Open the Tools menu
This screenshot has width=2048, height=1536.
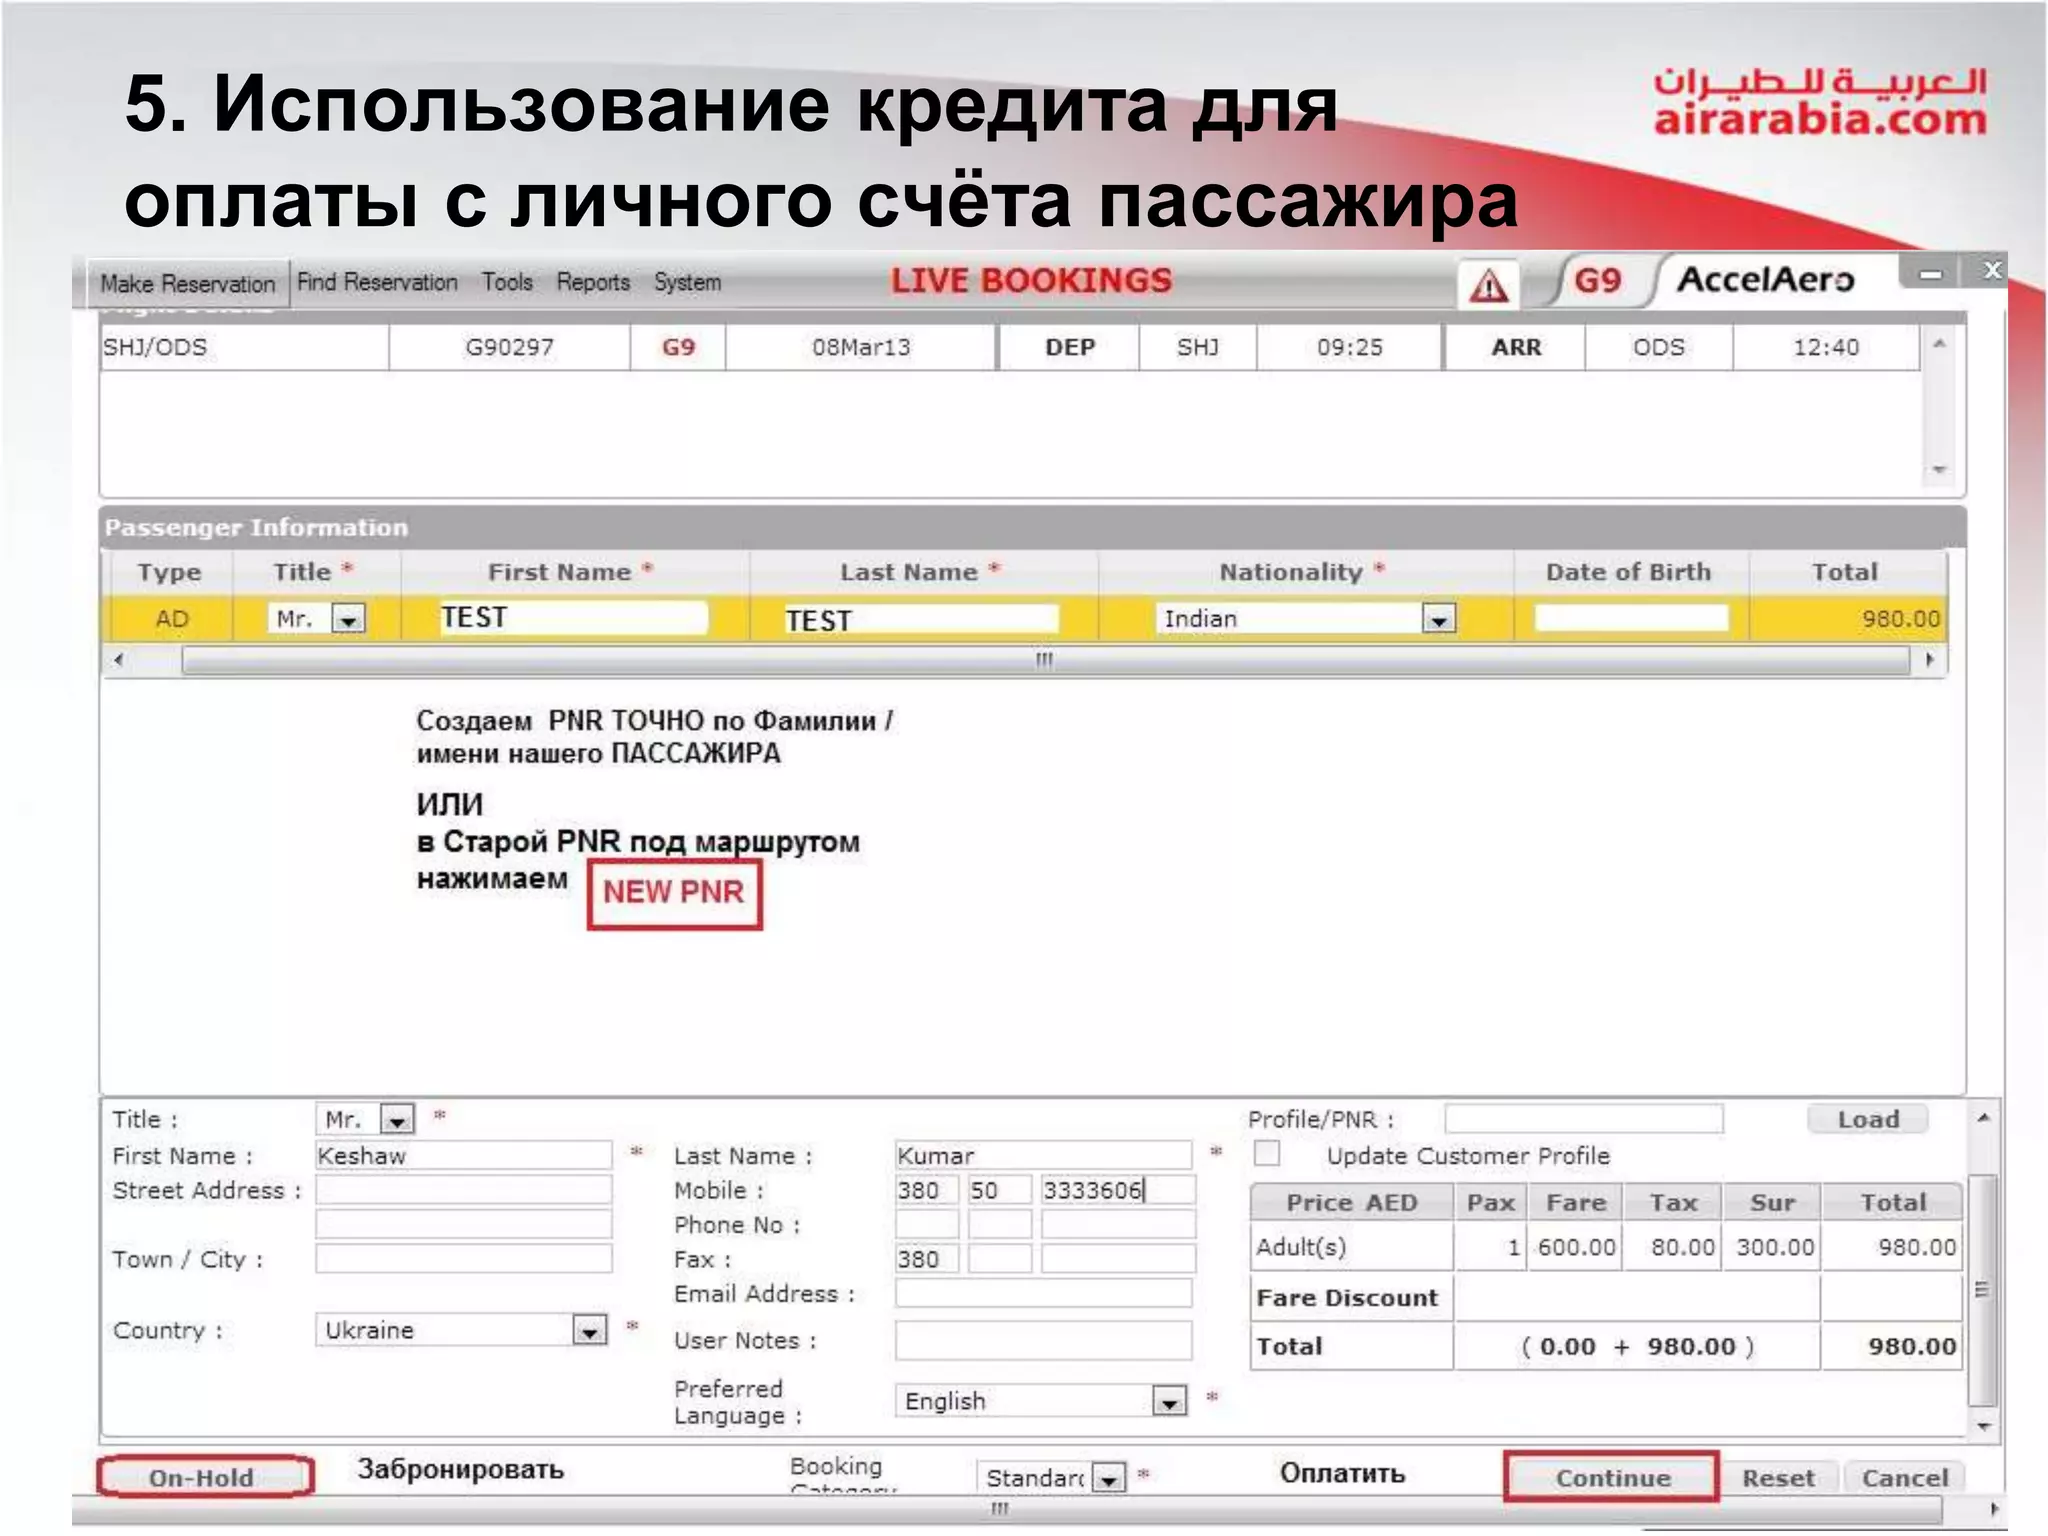(507, 283)
